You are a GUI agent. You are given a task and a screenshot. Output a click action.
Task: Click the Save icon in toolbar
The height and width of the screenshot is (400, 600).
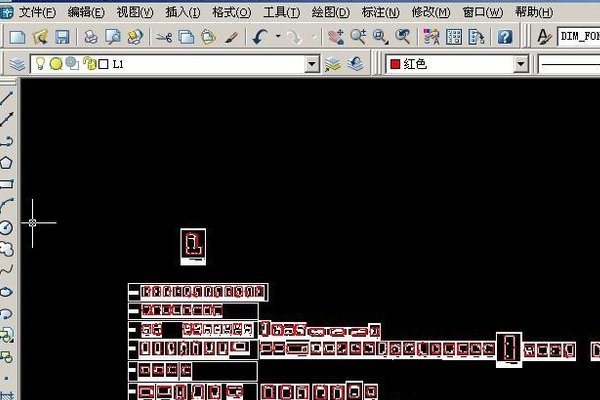(62, 37)
